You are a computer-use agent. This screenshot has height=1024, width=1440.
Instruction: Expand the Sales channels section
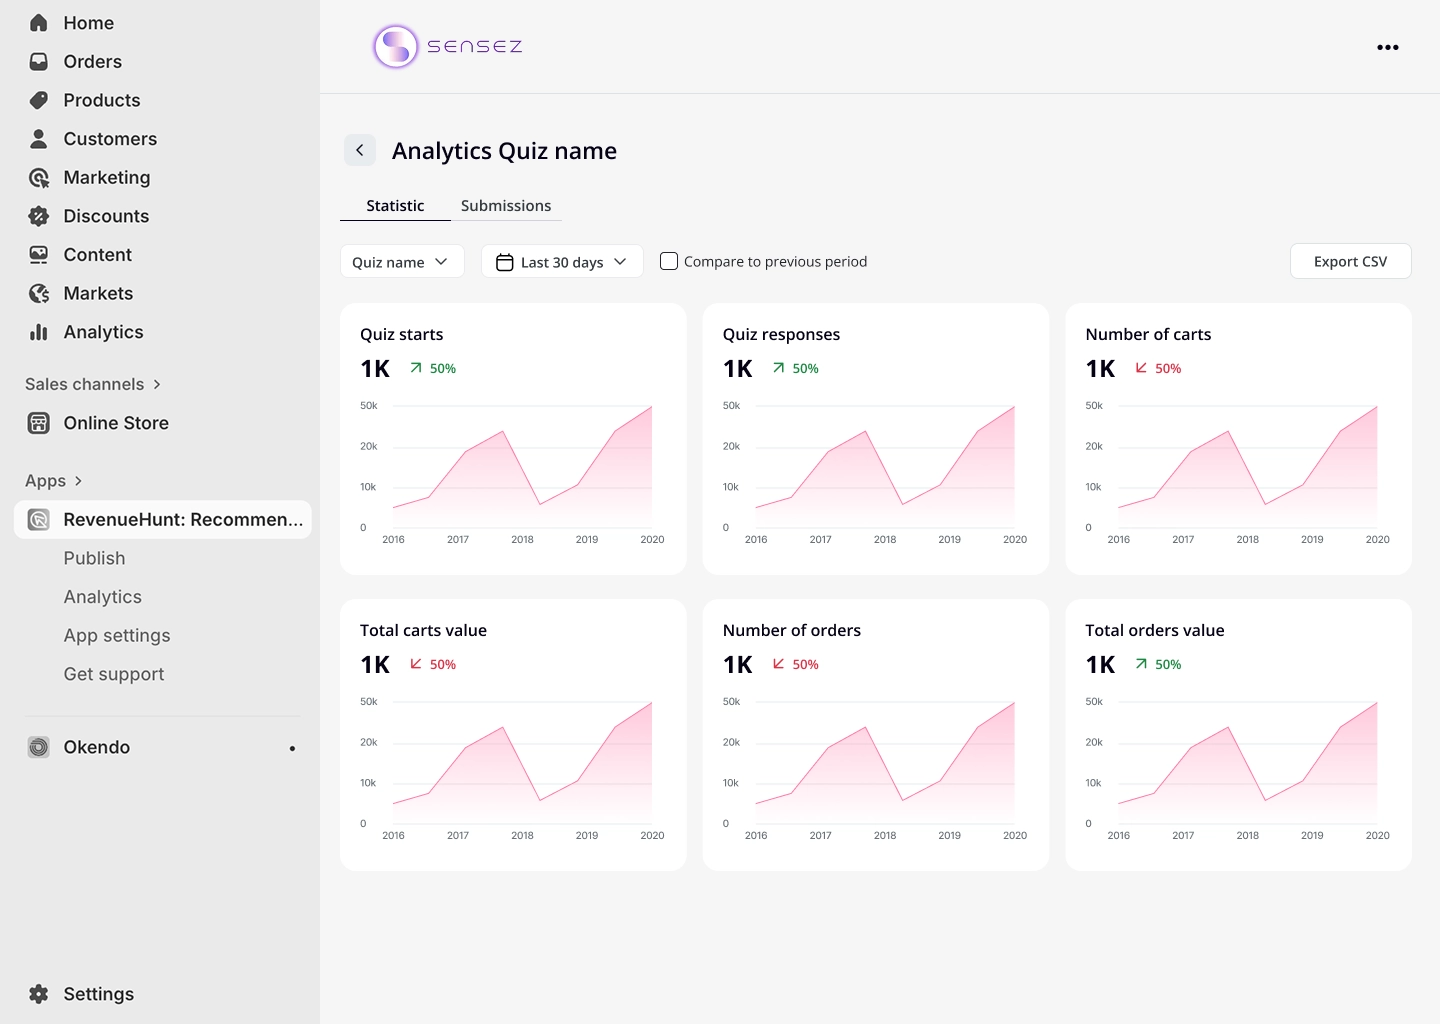click(x=93, y=384)
